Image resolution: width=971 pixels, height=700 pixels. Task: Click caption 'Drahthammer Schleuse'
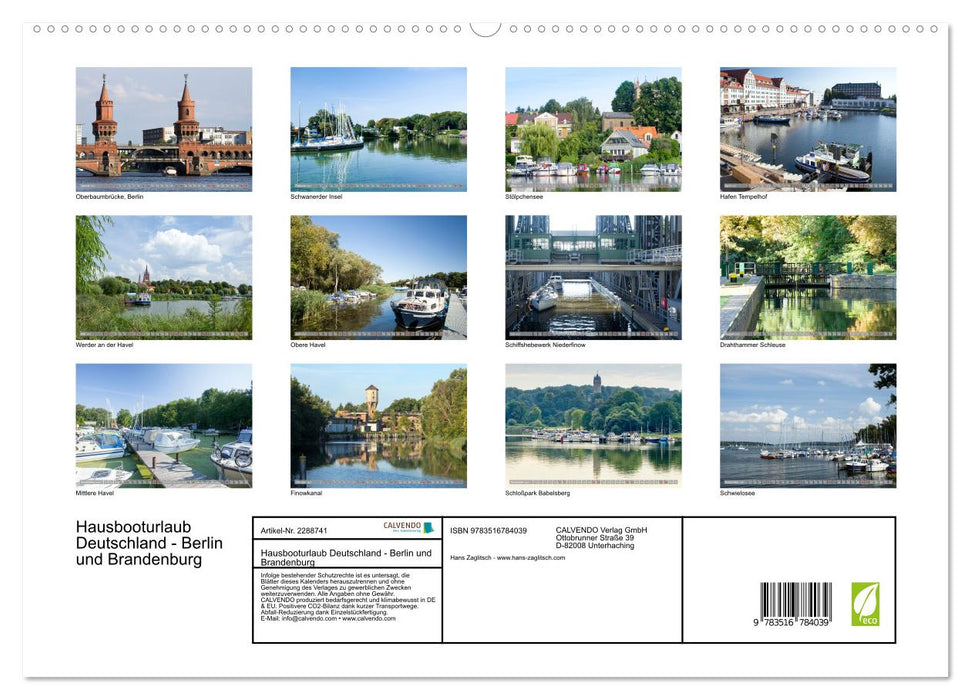752,345
